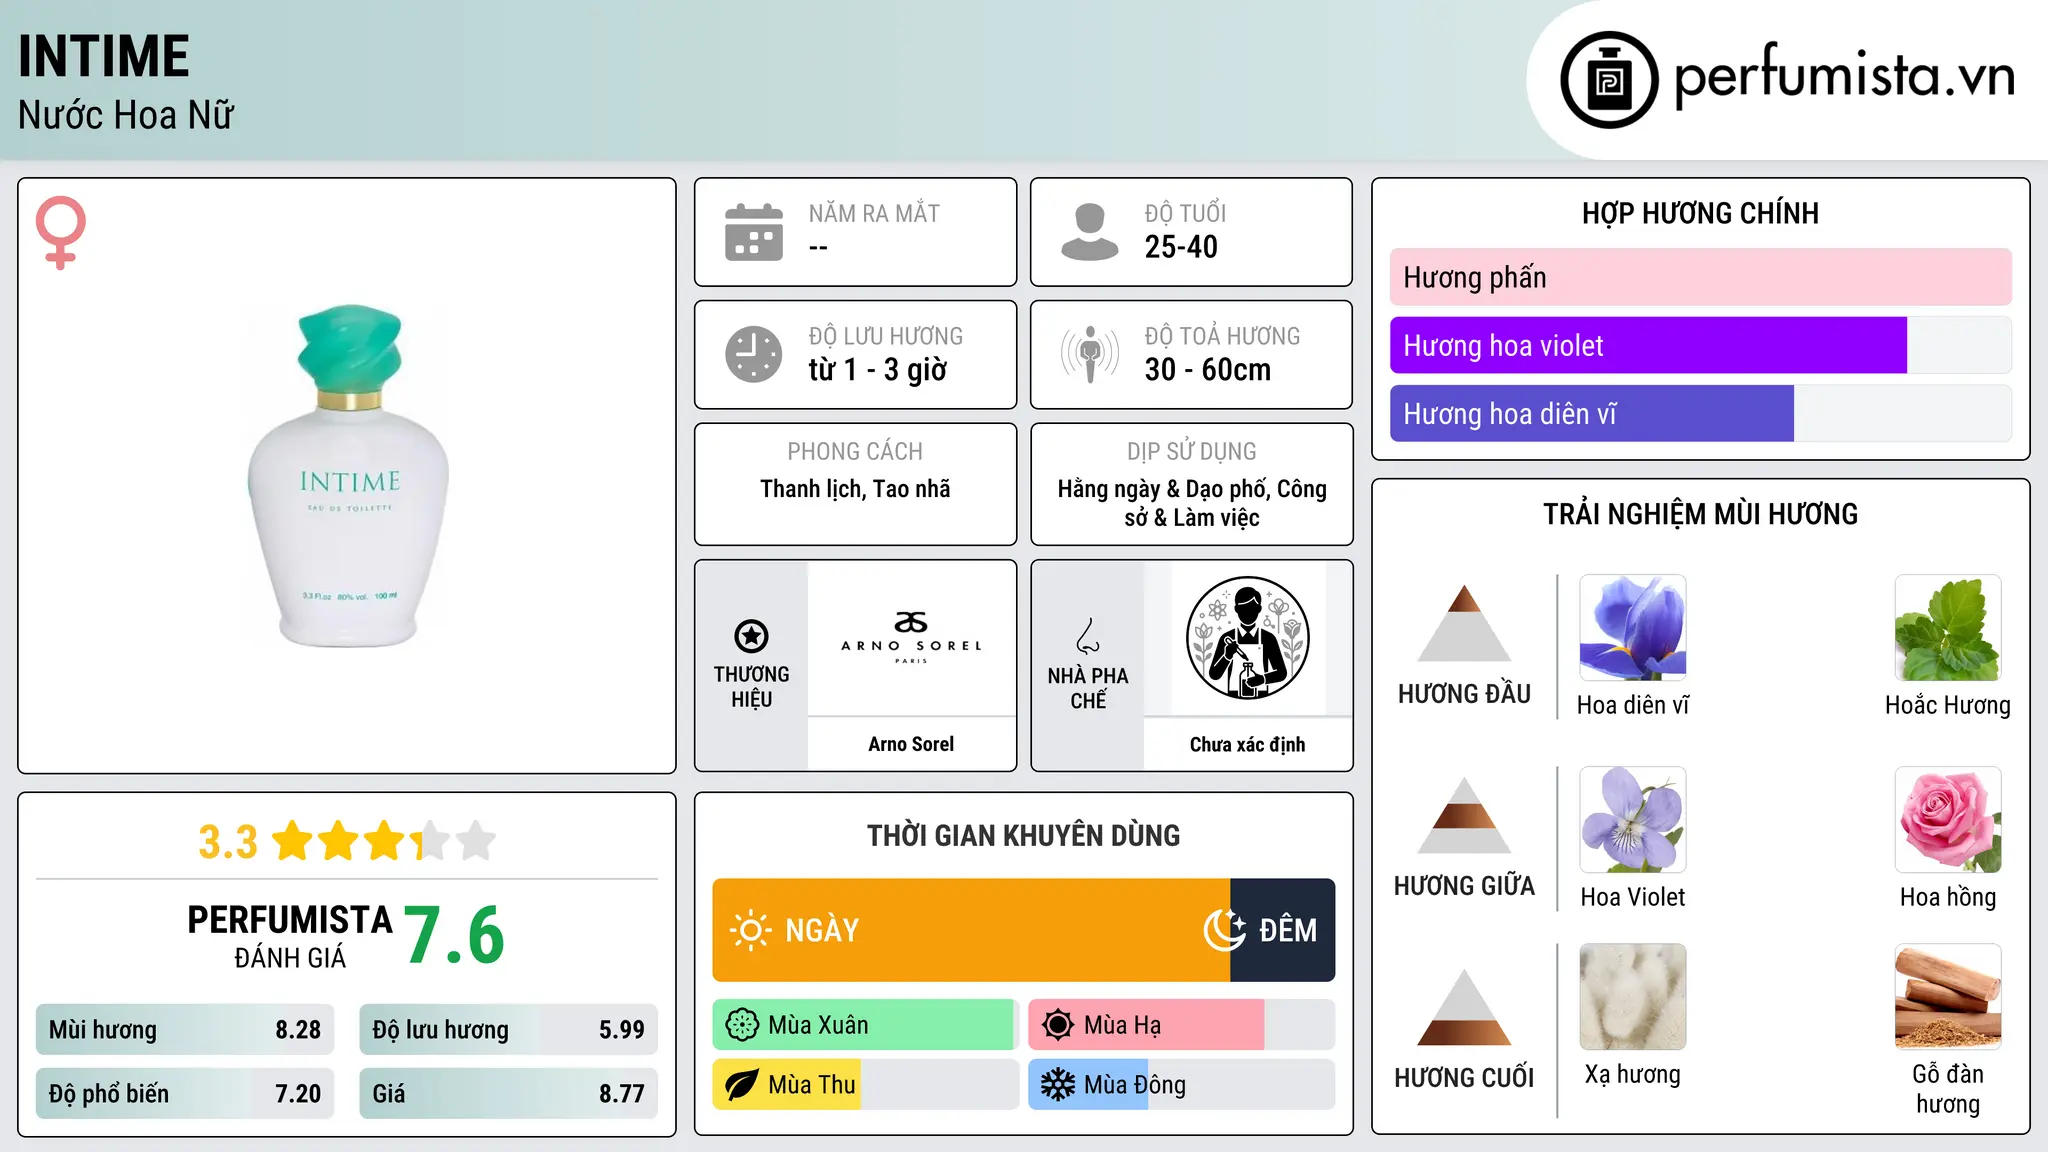
Task: Click the star badge icon above THƯƠNG HIỆU
Action: click(x=751, y=636)
